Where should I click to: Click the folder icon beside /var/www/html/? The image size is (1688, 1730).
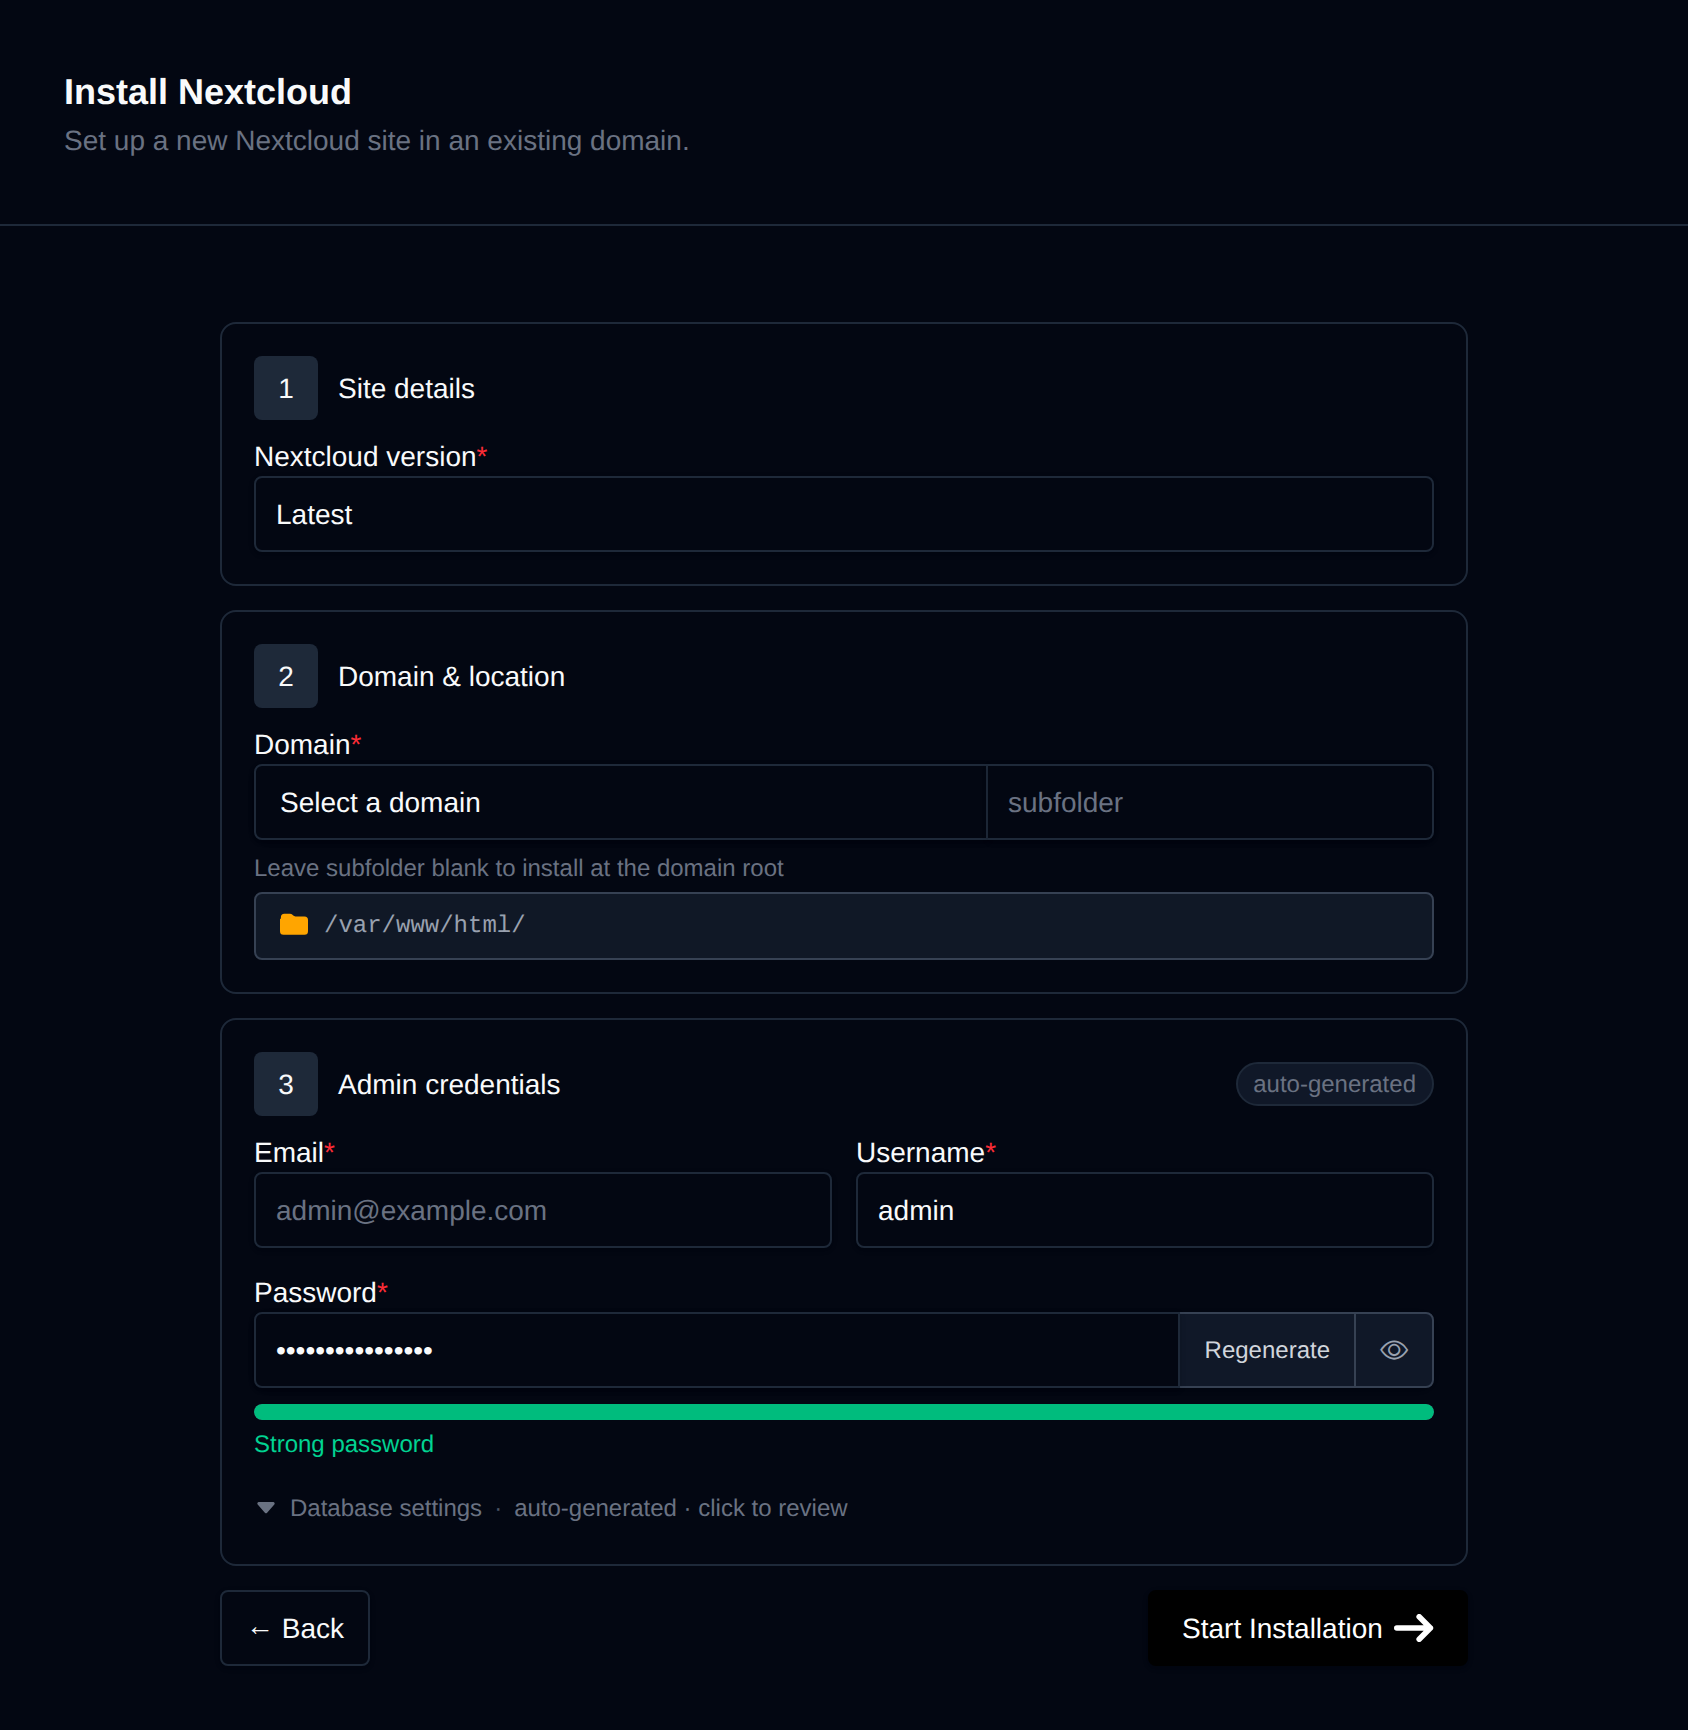click(294, 925)
